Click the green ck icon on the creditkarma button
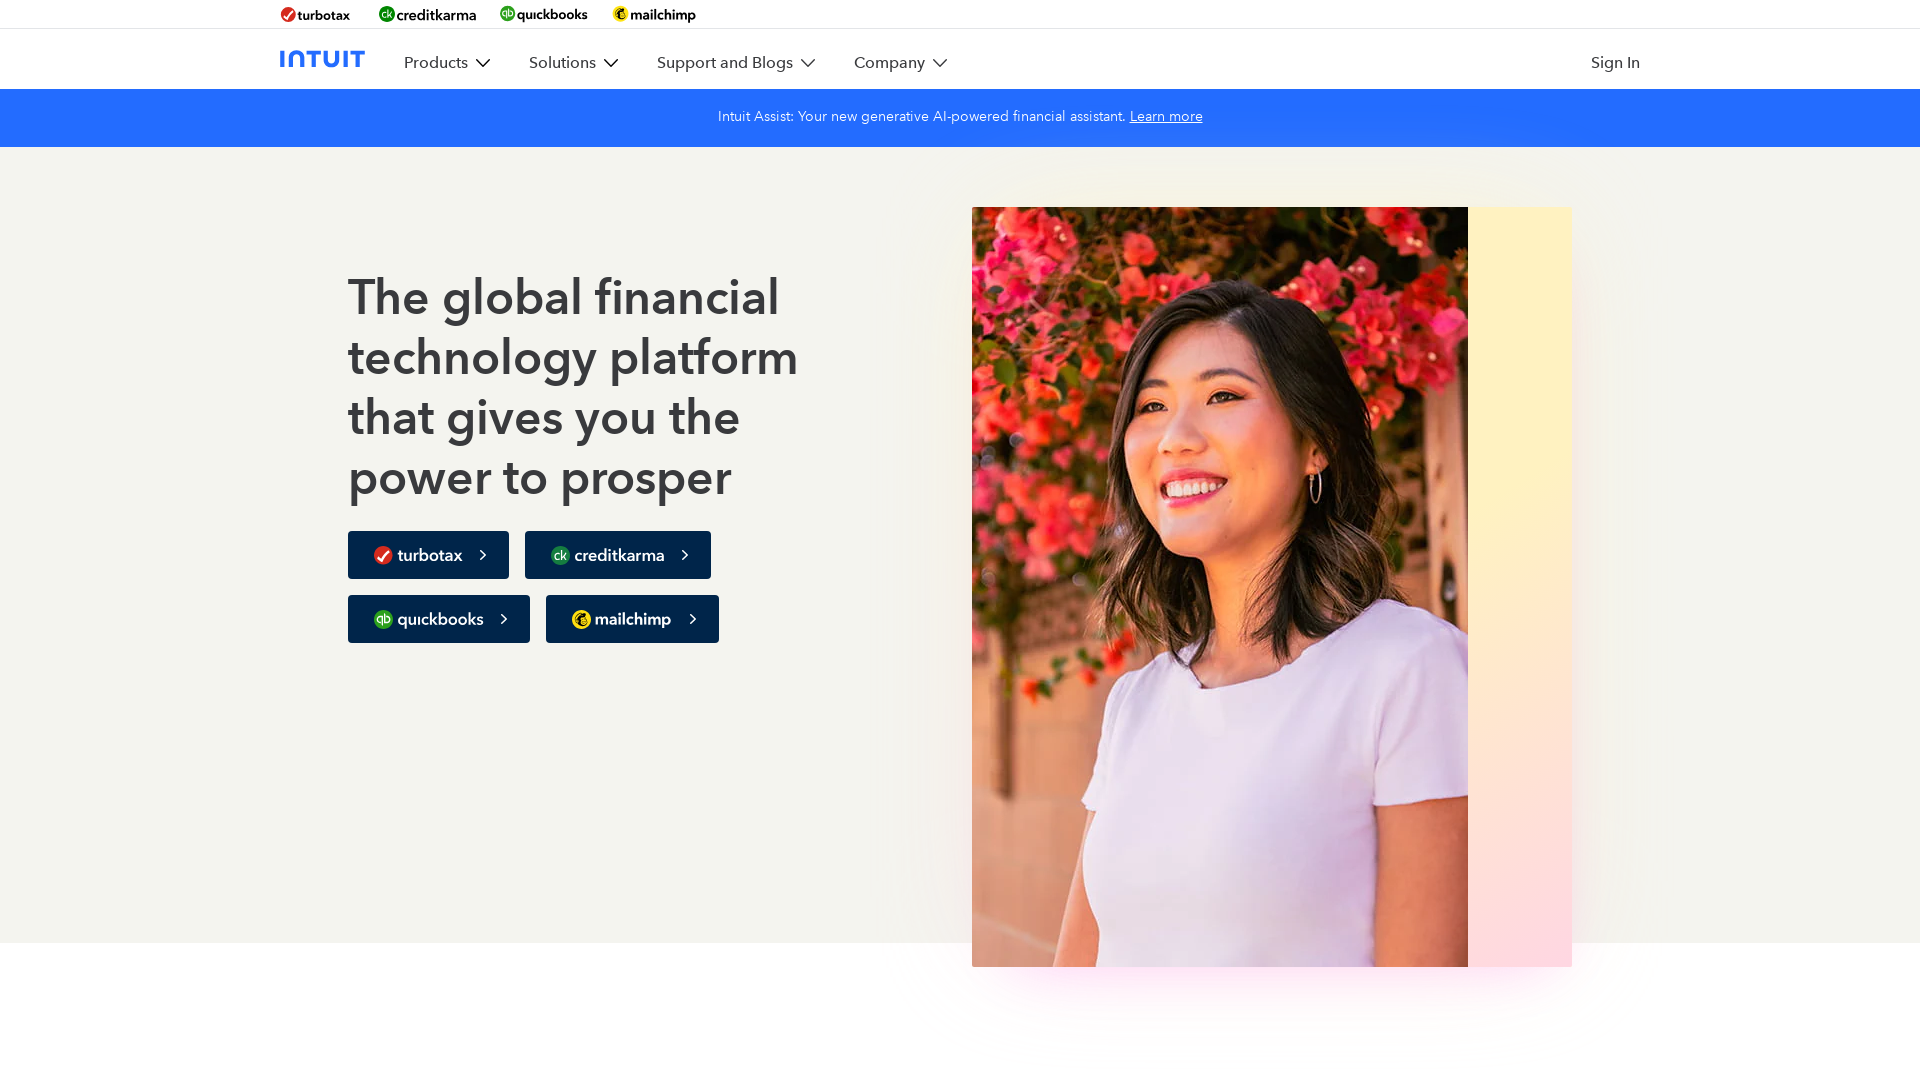This screenshot has height=1080, width=1920. 560,555
